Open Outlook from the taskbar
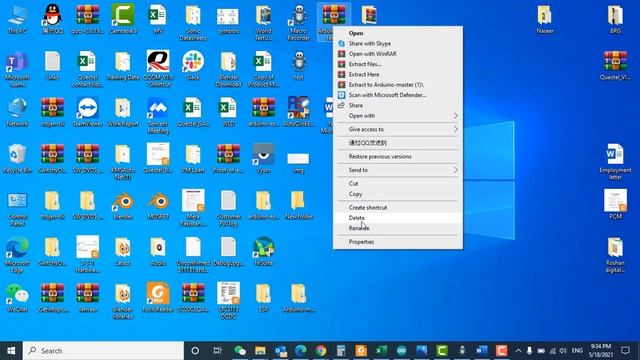This screenshot has height=360, width=640. tap(281, 351)
